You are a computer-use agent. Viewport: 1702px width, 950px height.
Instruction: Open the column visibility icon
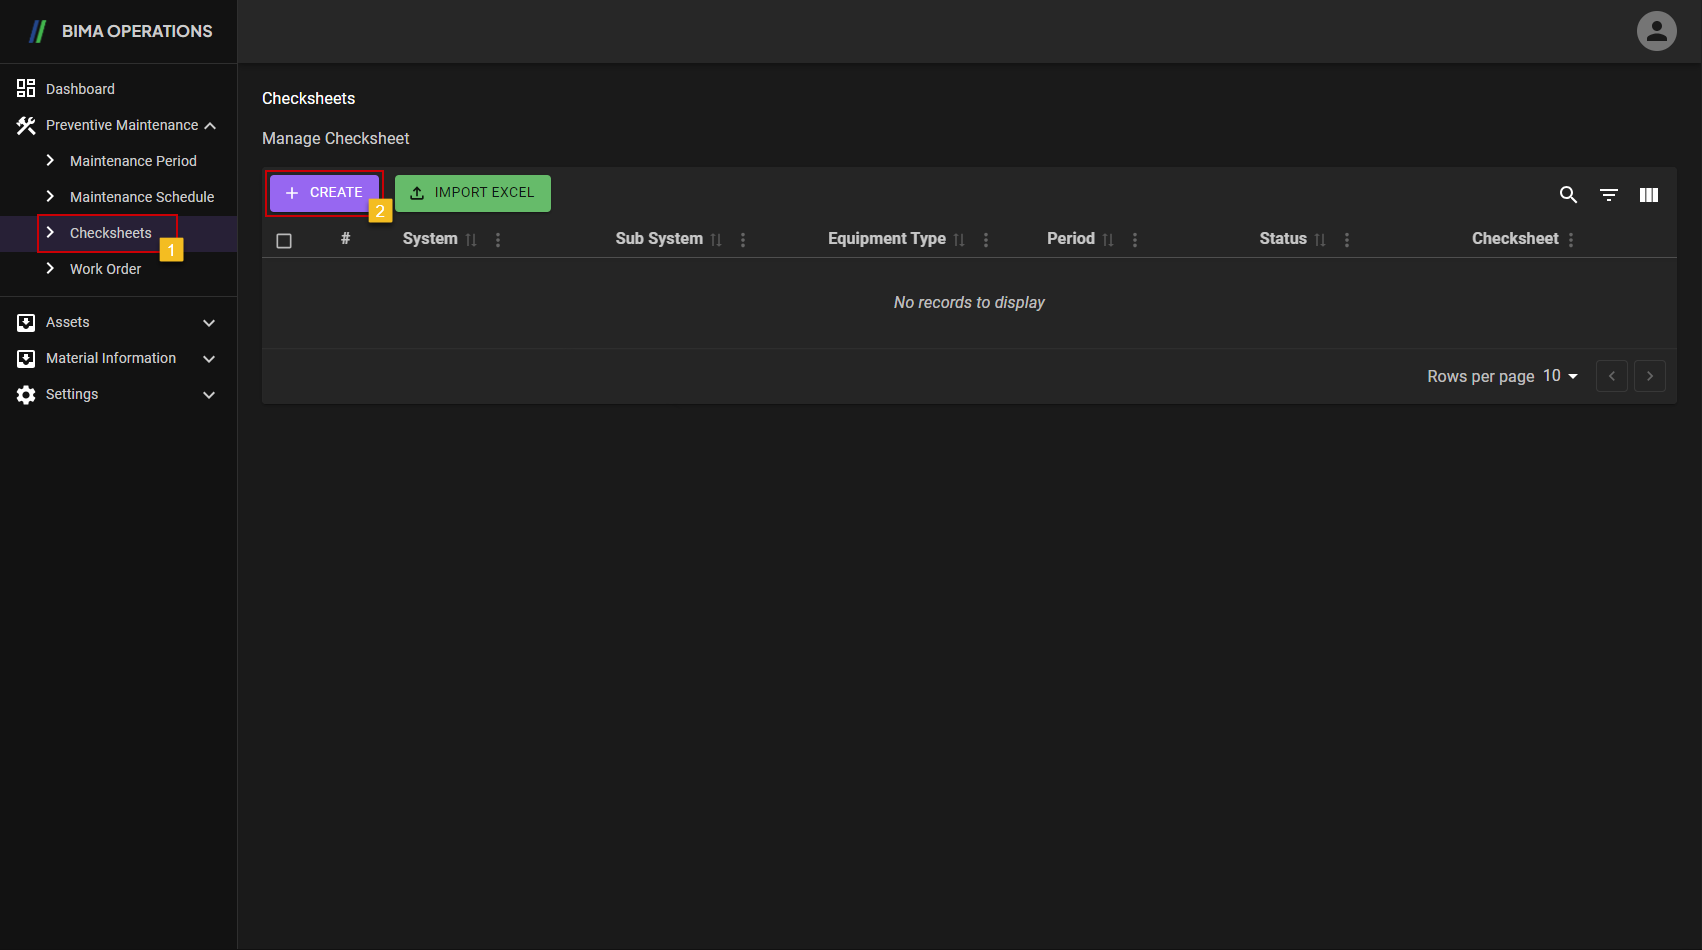pos(1648,195)
